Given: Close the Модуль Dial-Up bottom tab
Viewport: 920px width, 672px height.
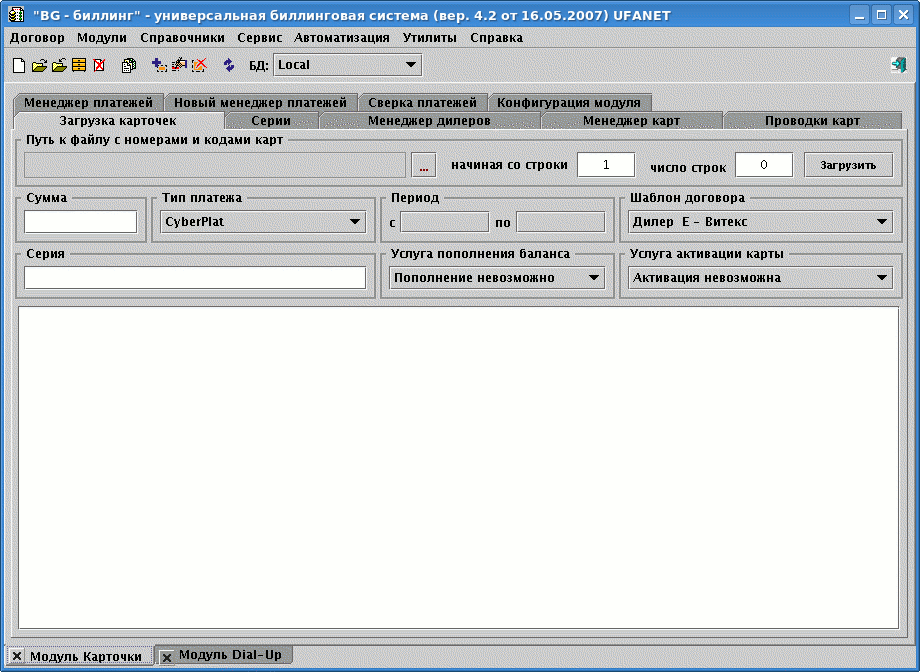Looking at the screenshot, I should tap(167, 657).
